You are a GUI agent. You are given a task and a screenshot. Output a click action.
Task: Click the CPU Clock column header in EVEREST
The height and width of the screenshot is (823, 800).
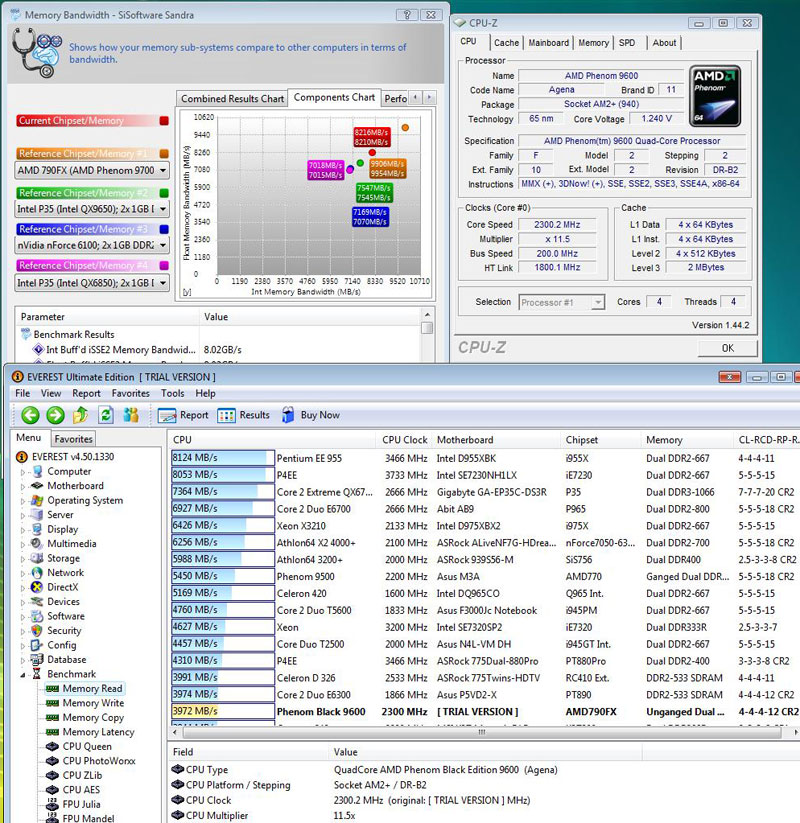(404, 440)
